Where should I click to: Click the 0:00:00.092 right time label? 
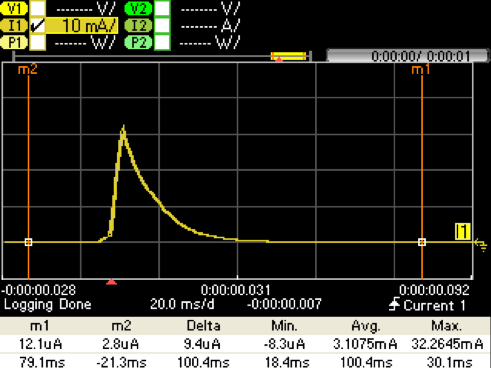coord(434,290)
